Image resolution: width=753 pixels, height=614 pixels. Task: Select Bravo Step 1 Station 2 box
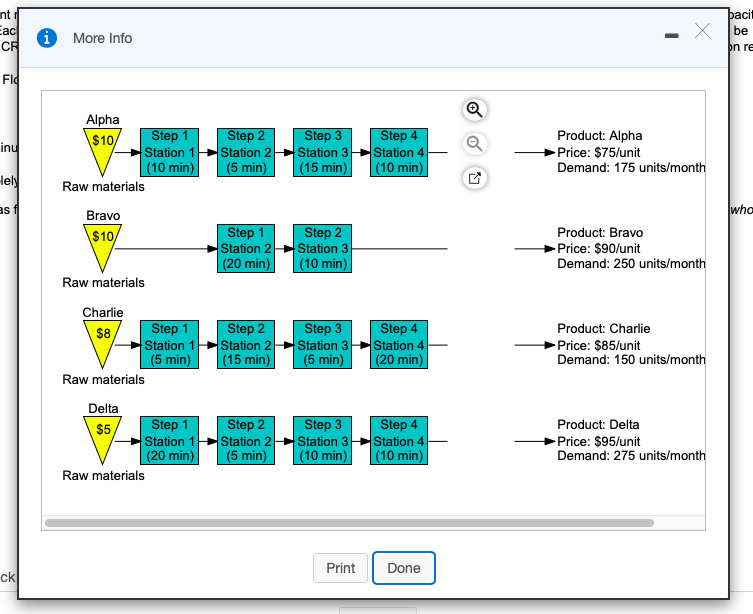click(246, 248)
